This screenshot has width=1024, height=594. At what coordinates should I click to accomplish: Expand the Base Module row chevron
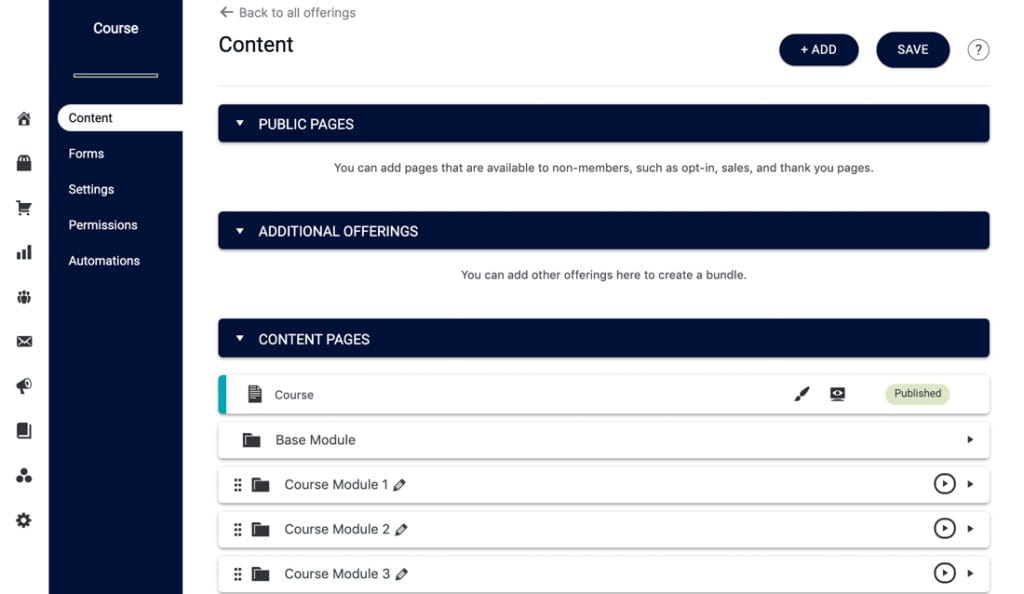click(971, 440)
